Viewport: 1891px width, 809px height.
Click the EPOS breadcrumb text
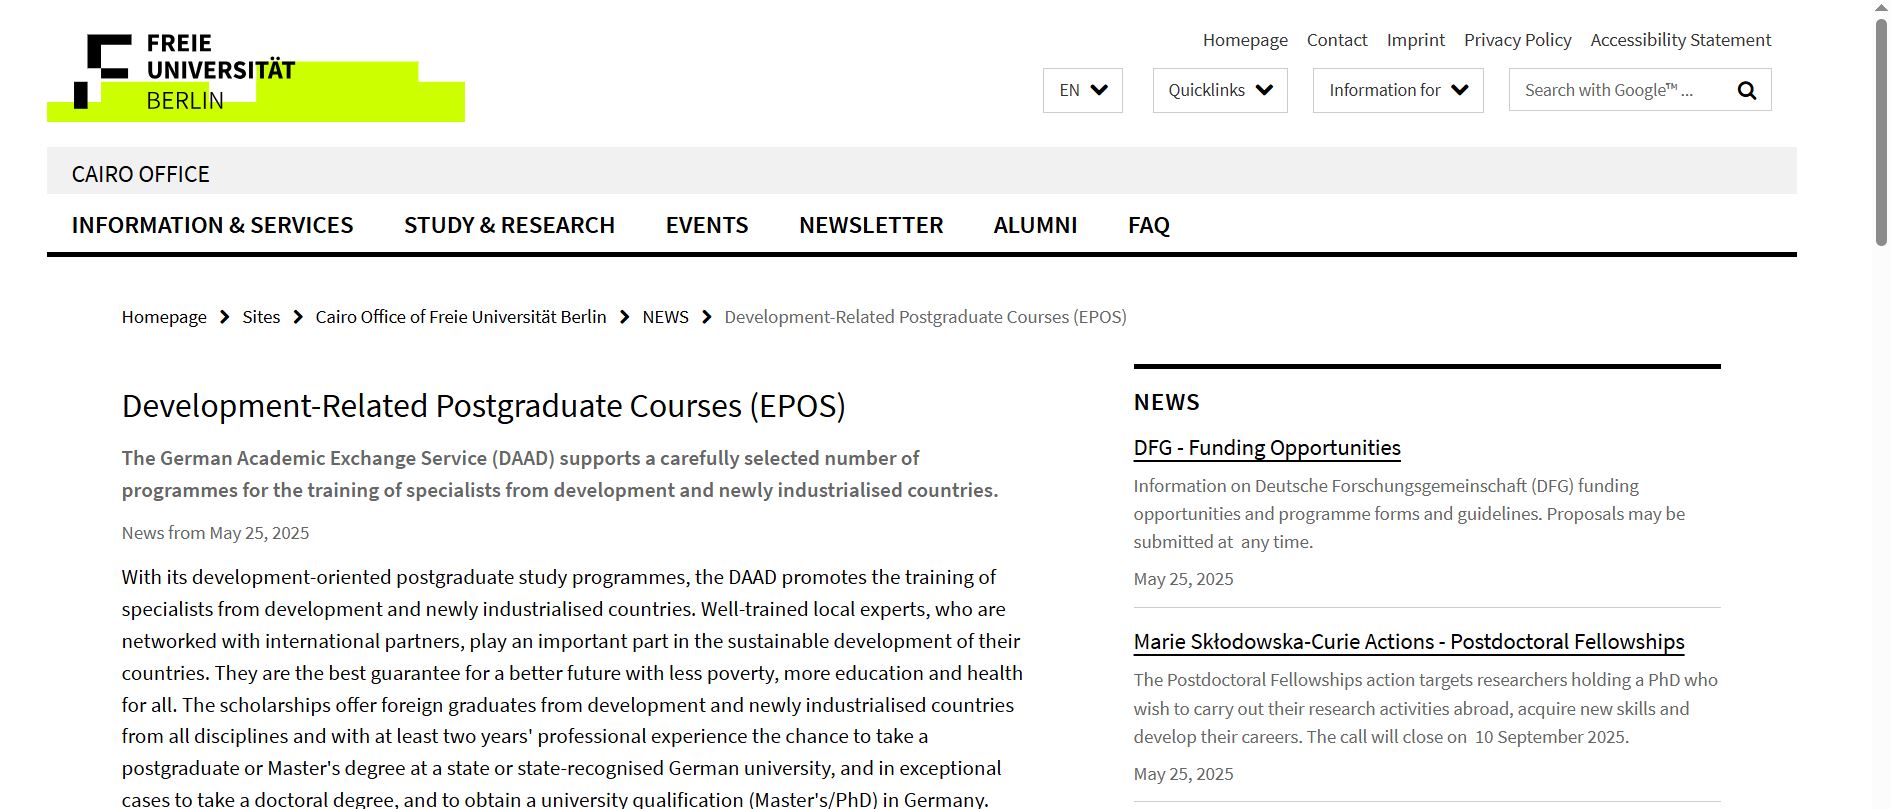pyautogui.click(x=925, y=317)
